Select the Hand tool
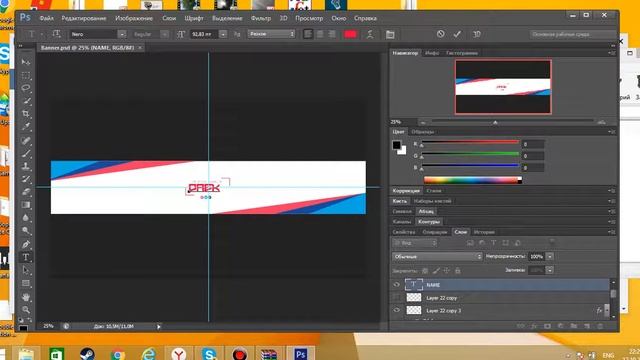 [26, 297]
